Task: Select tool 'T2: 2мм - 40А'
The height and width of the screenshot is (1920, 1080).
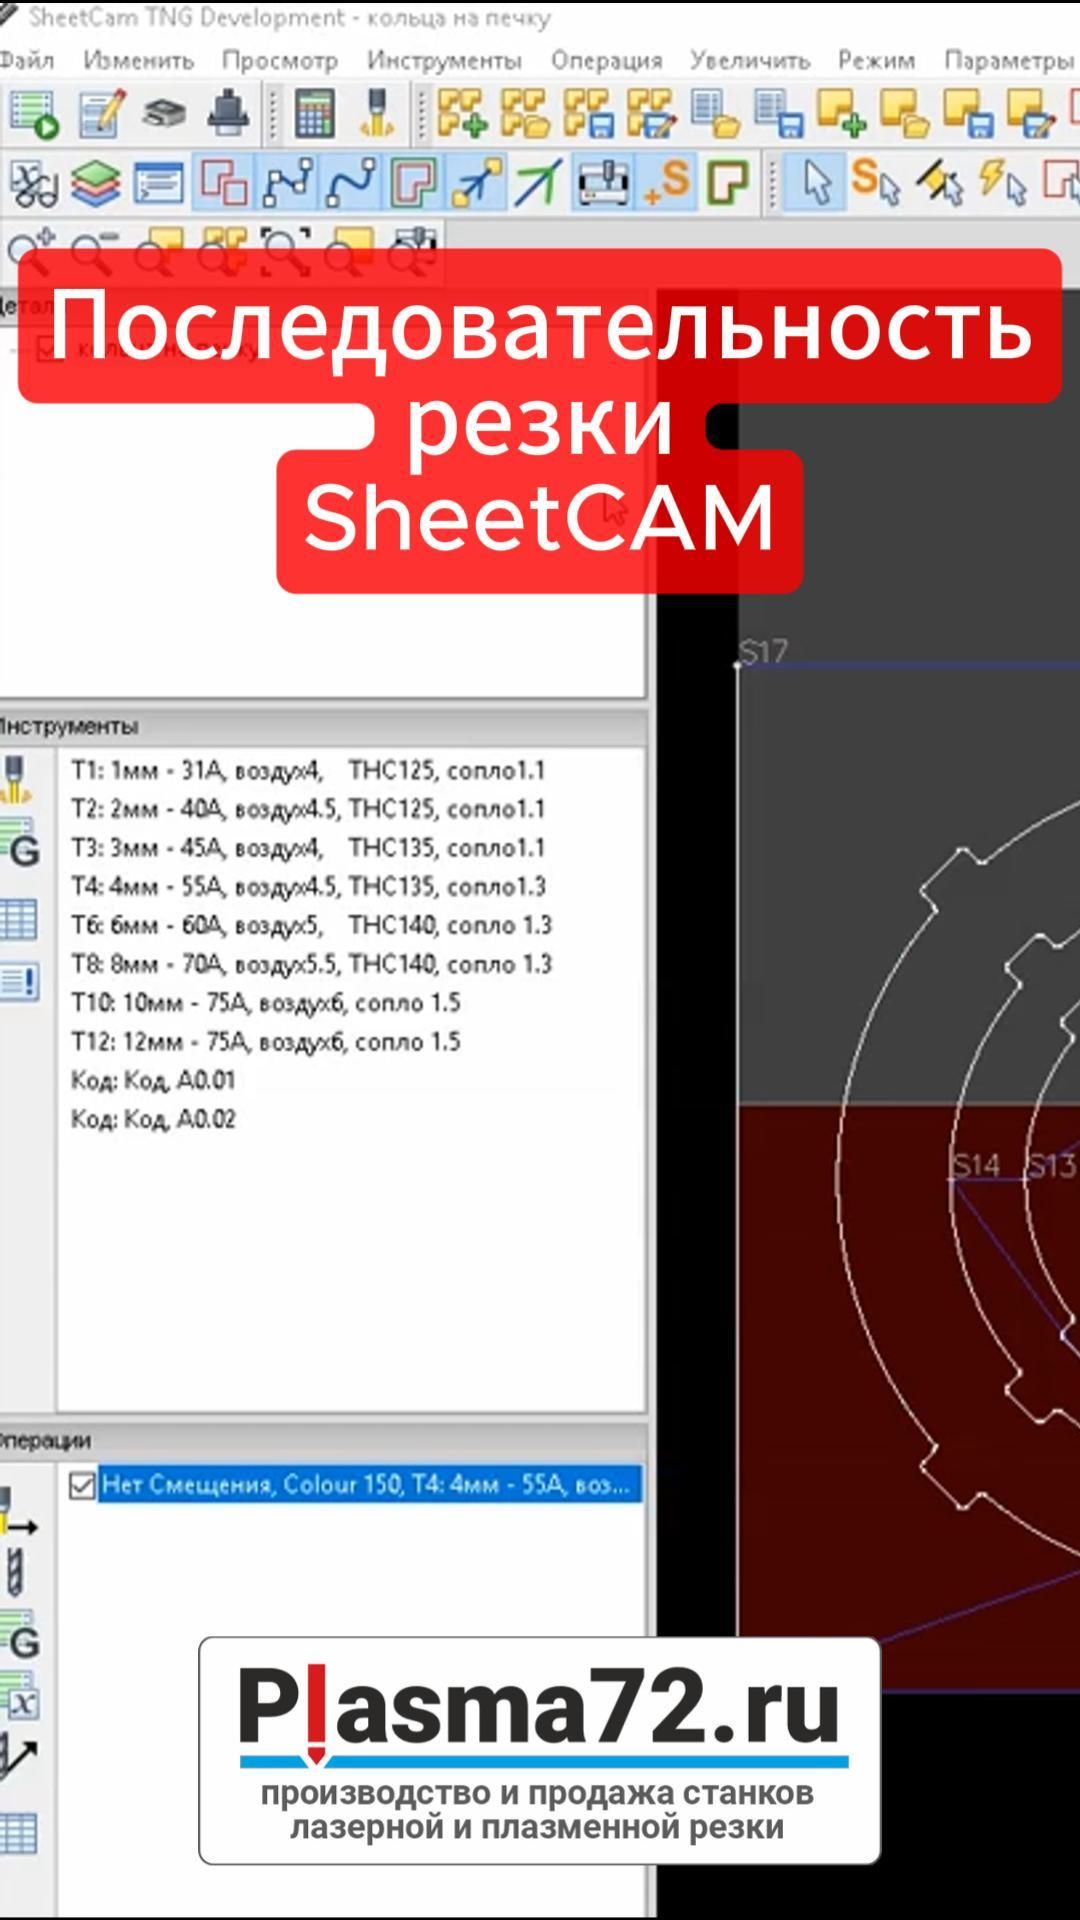Action: [x=308, y=808]
